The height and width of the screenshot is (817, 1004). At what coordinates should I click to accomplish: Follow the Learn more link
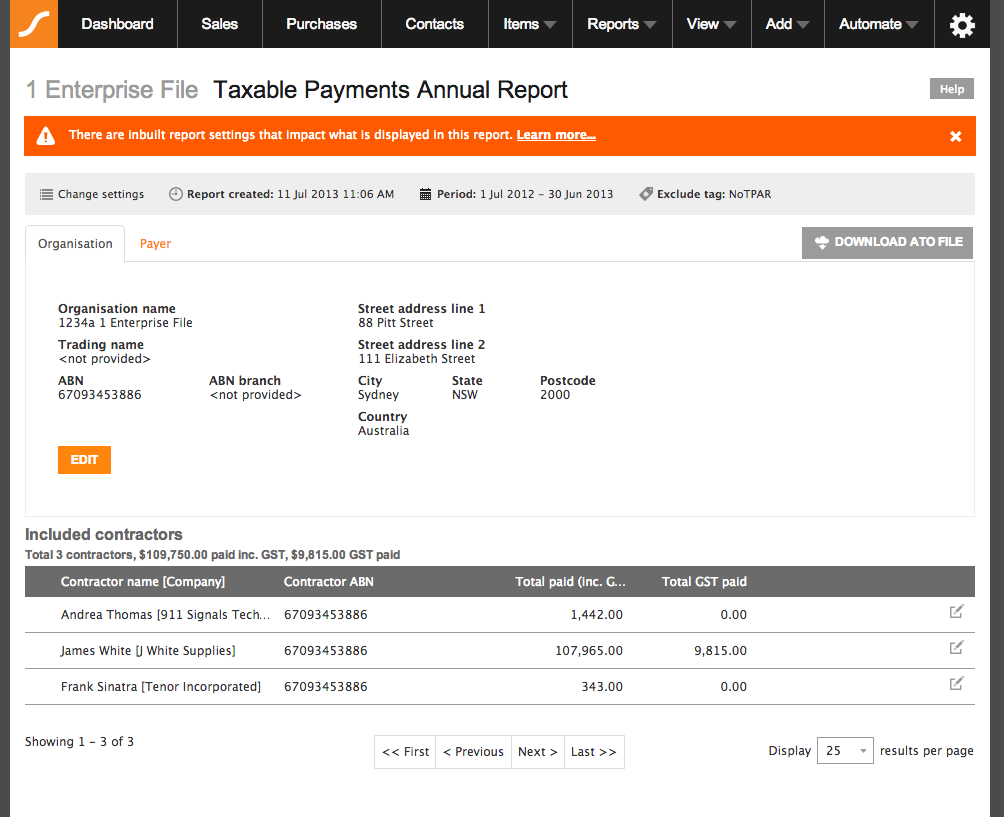click(556, 135)
